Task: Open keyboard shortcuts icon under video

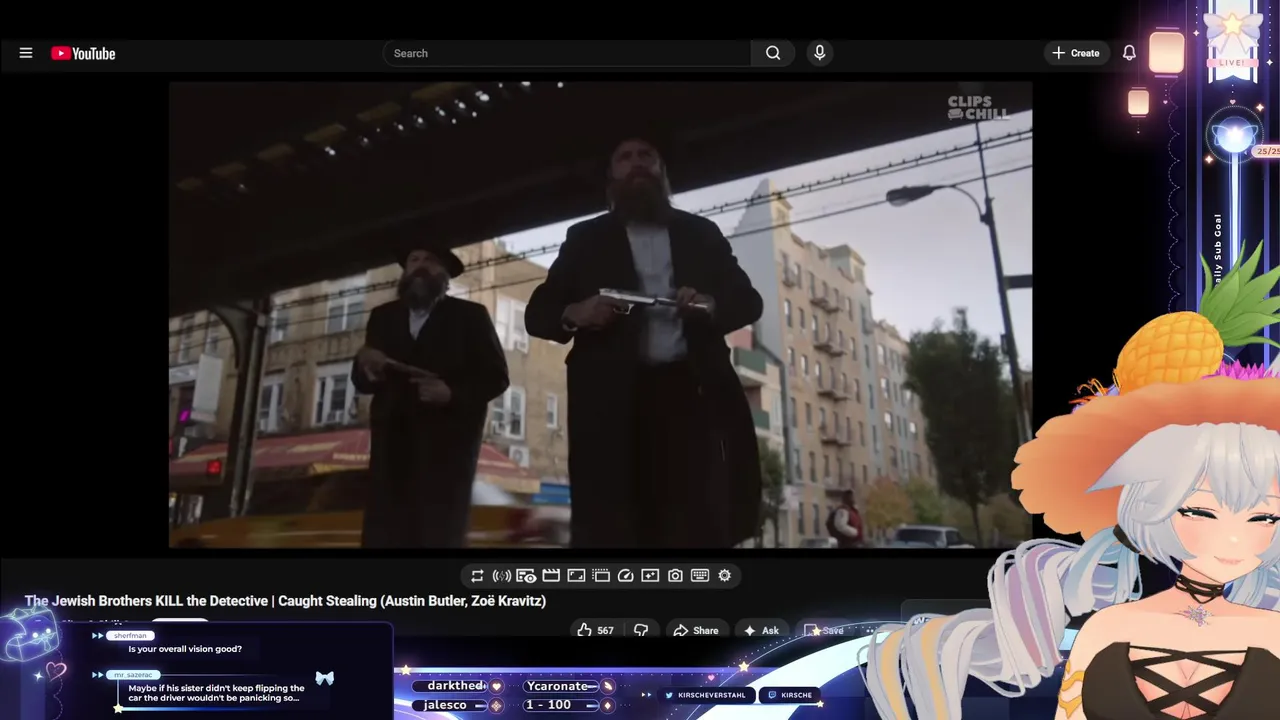Action: pyautogui.click(x=700, y=575)
